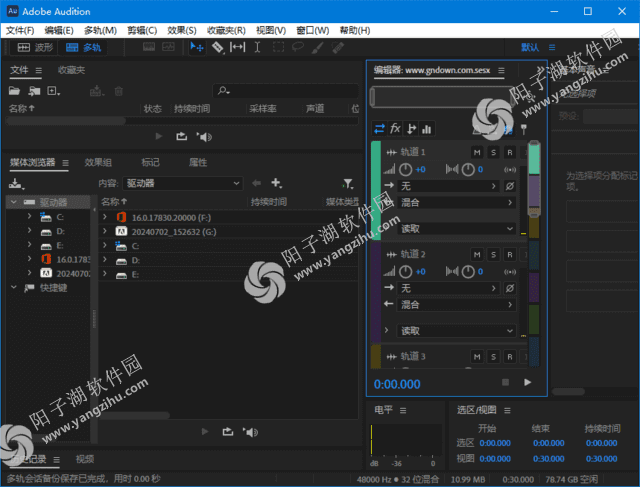Screen dimensions: 640x487
Task: Open the 默认 workspace menu icon
Action: click(x=552, y=48)
